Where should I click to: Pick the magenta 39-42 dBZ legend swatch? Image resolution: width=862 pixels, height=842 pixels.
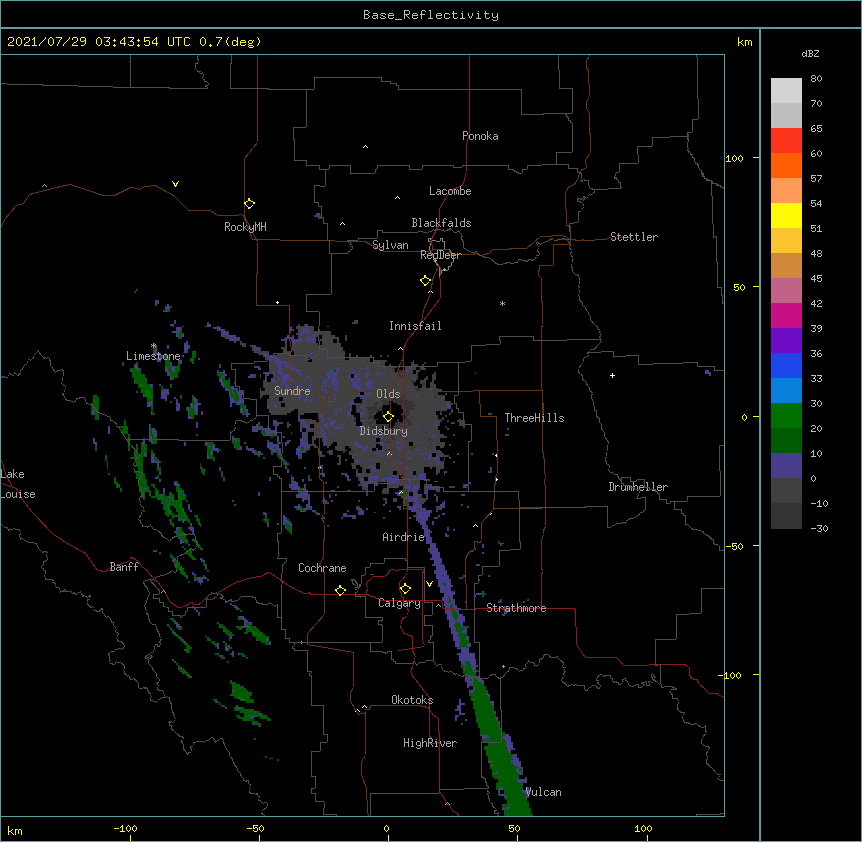786,315
